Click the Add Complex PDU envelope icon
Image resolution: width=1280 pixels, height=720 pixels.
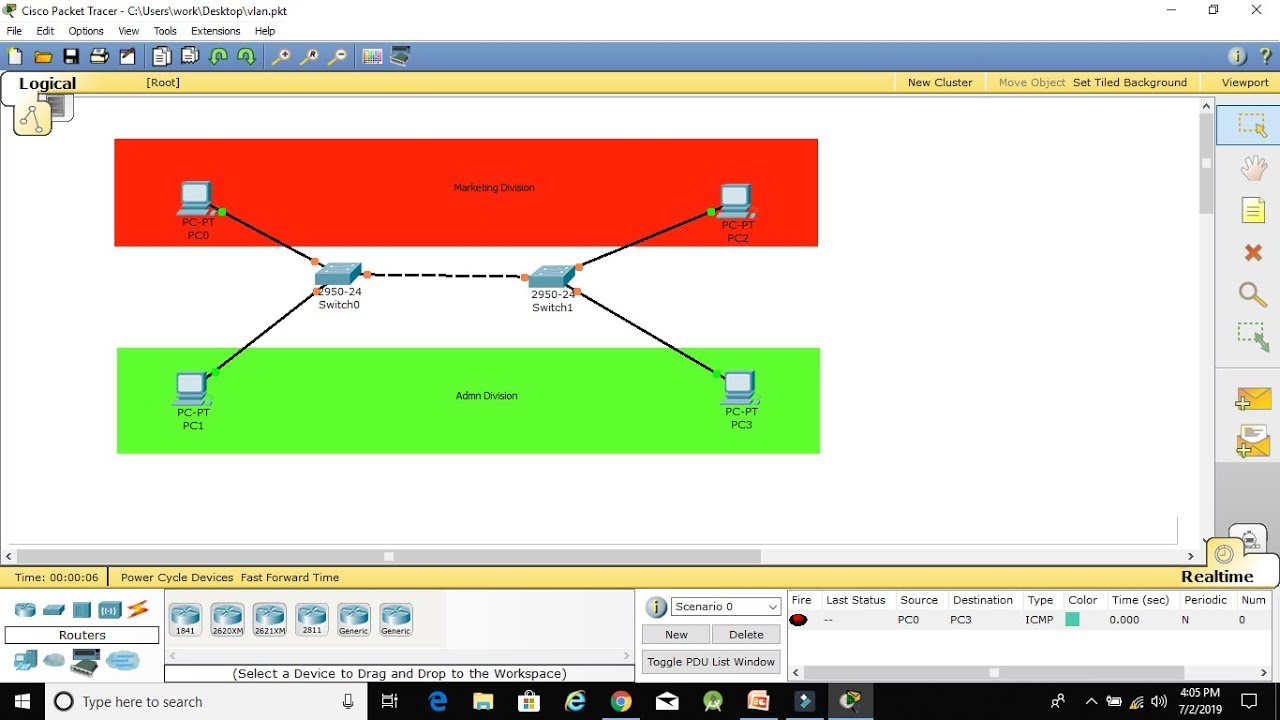pyautogui.click(x=1253, y=441)
